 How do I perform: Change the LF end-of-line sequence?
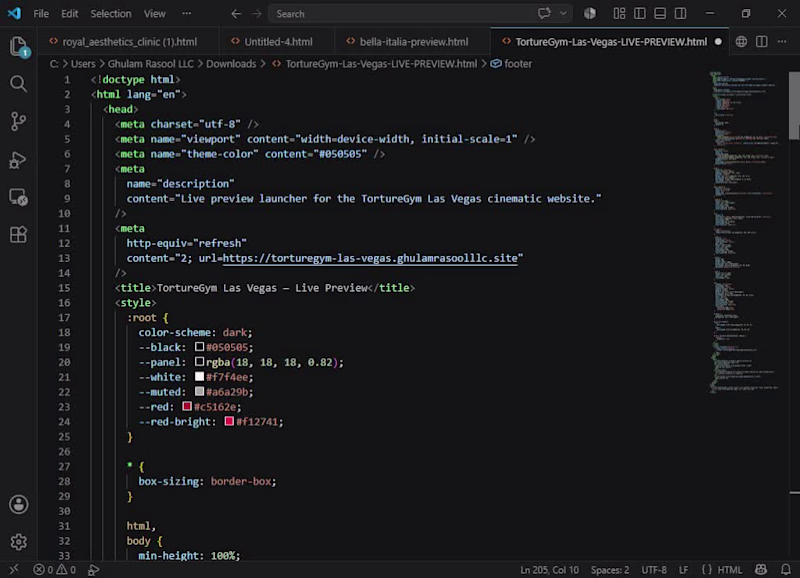(684, 570)
